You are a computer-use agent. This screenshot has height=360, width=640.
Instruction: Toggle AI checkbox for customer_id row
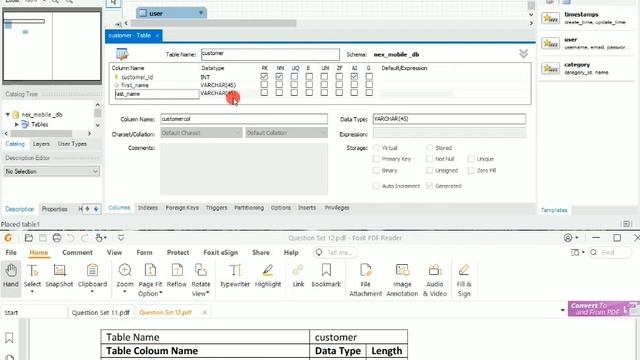[x=354, y=76]
